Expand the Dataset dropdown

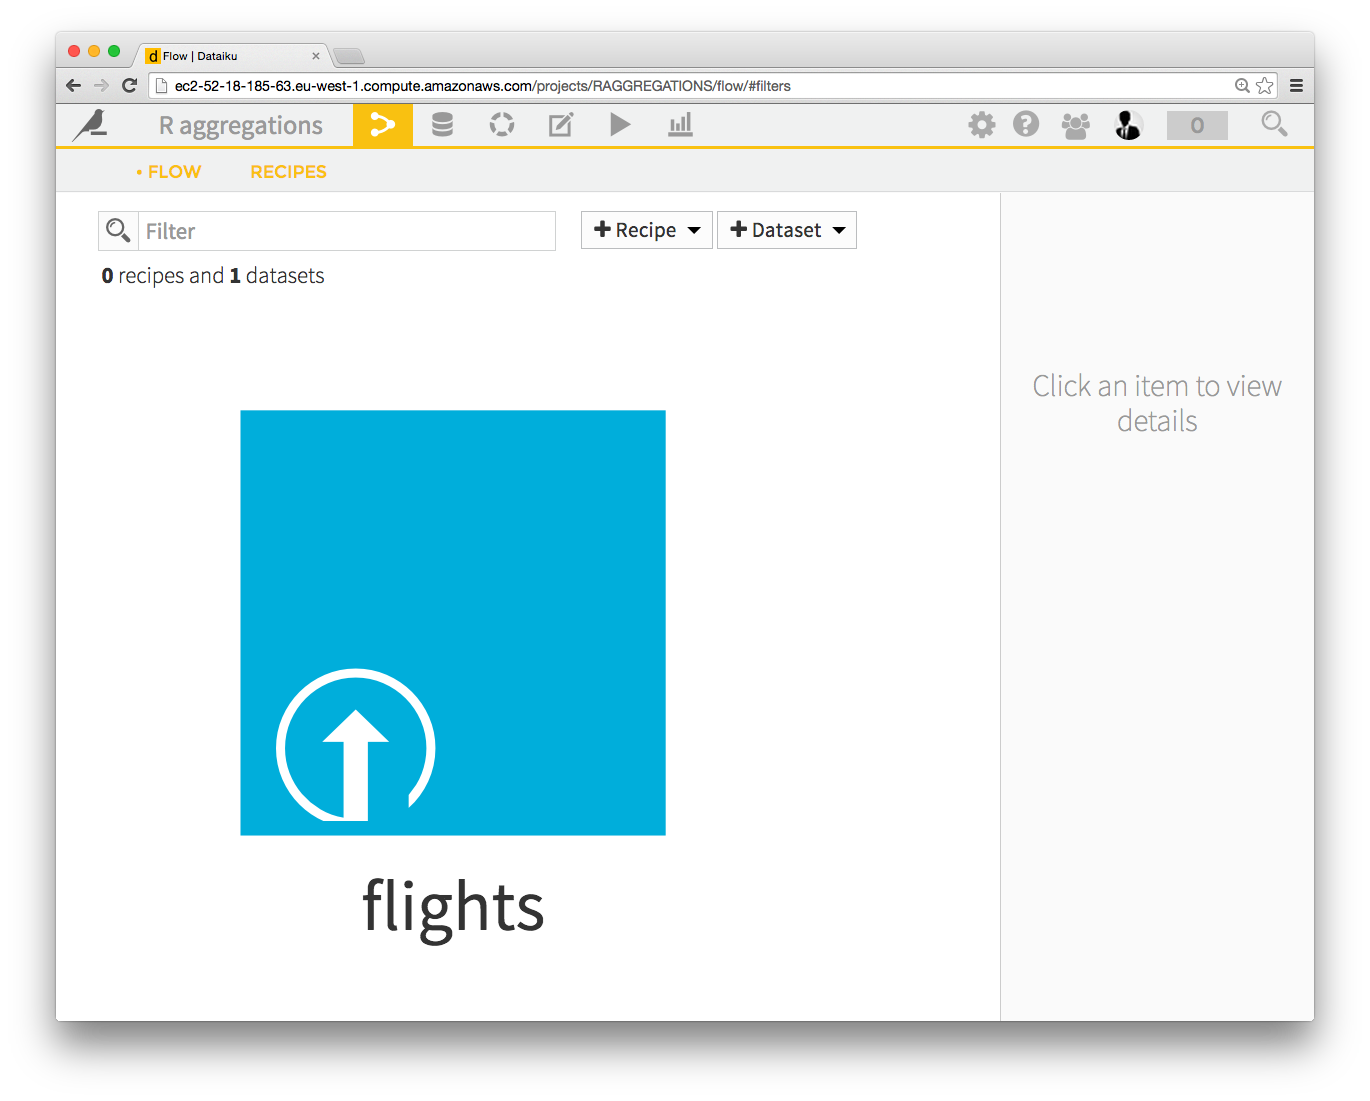click(787, 230)
